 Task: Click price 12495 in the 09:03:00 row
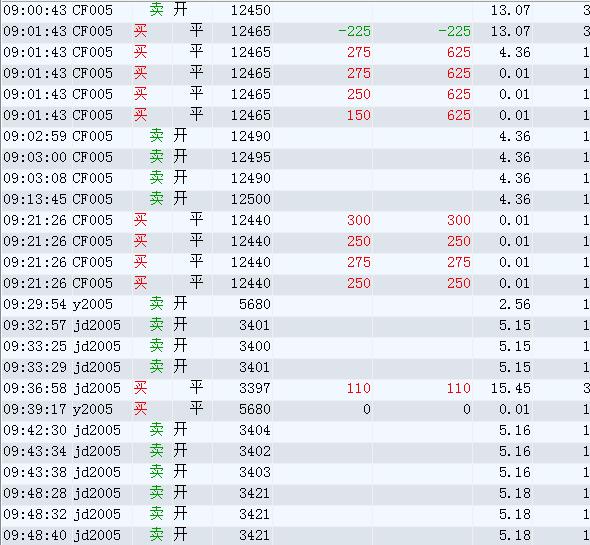tap(251, 157)
